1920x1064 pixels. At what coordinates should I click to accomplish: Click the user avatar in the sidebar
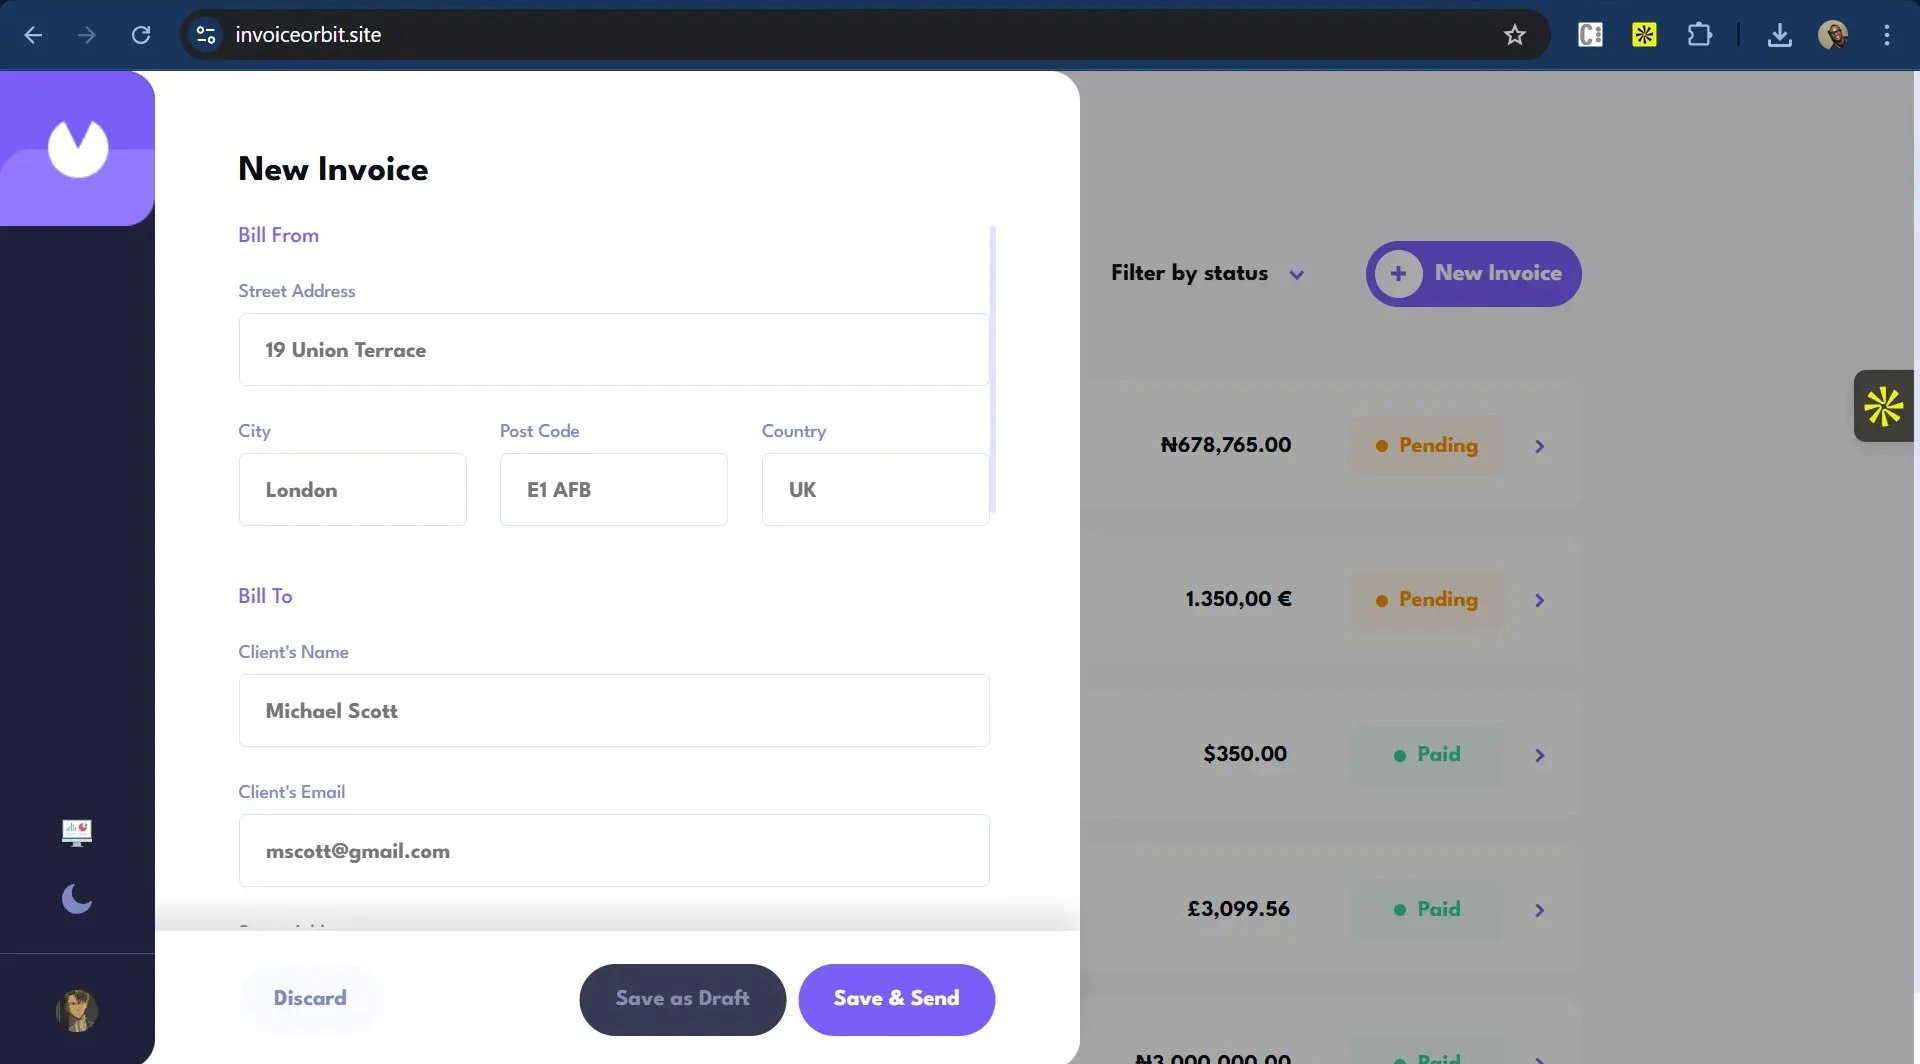tap(77, 1010)
